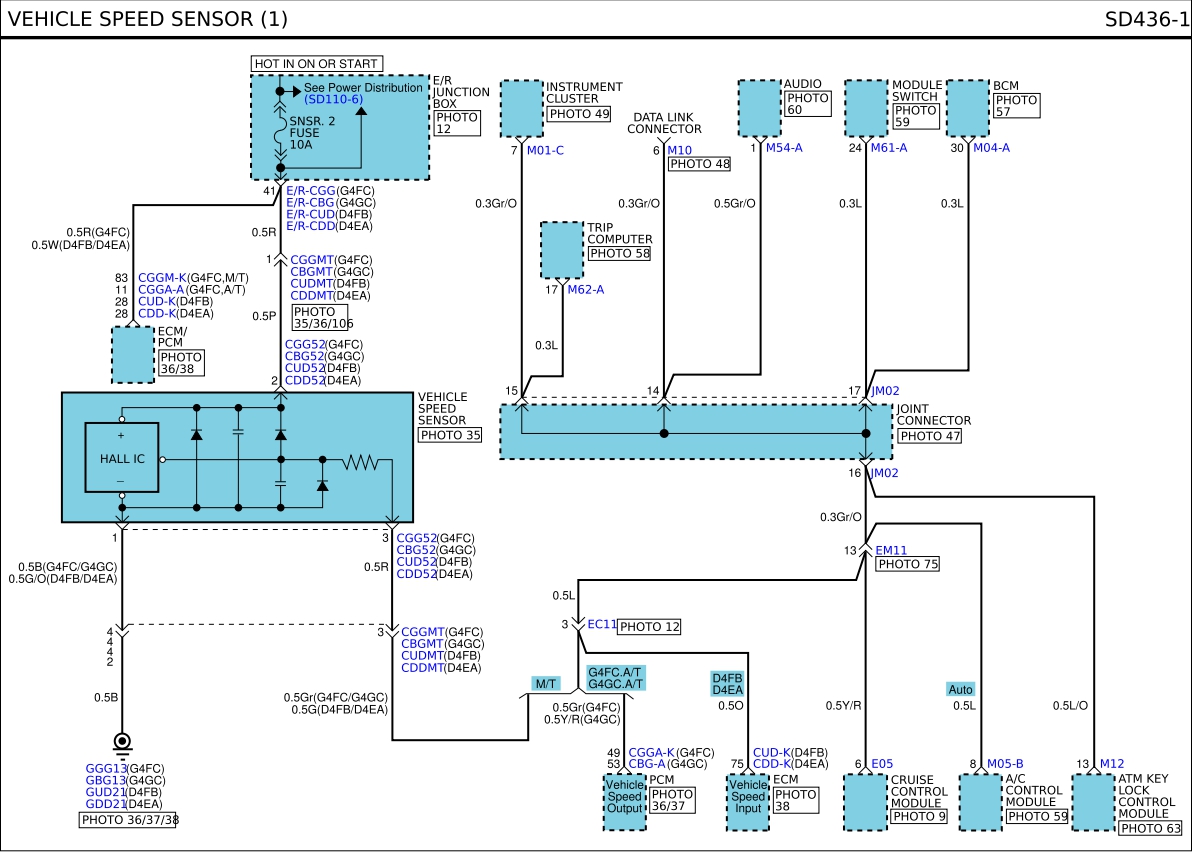1192x852 pixels.
Task: Click the "D4FB D4EA" variant tag
Action: click(x=727, y=683)
